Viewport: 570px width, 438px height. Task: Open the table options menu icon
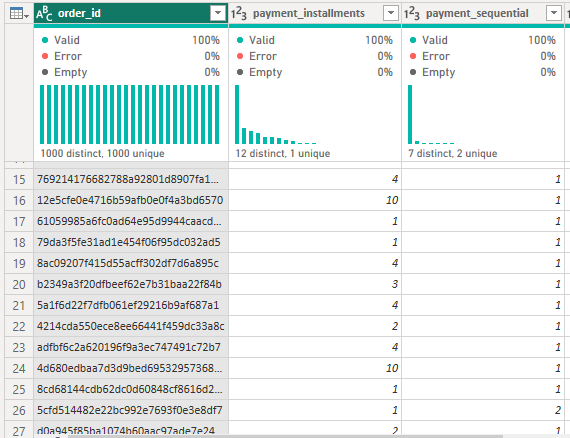(x=19, y=14)
